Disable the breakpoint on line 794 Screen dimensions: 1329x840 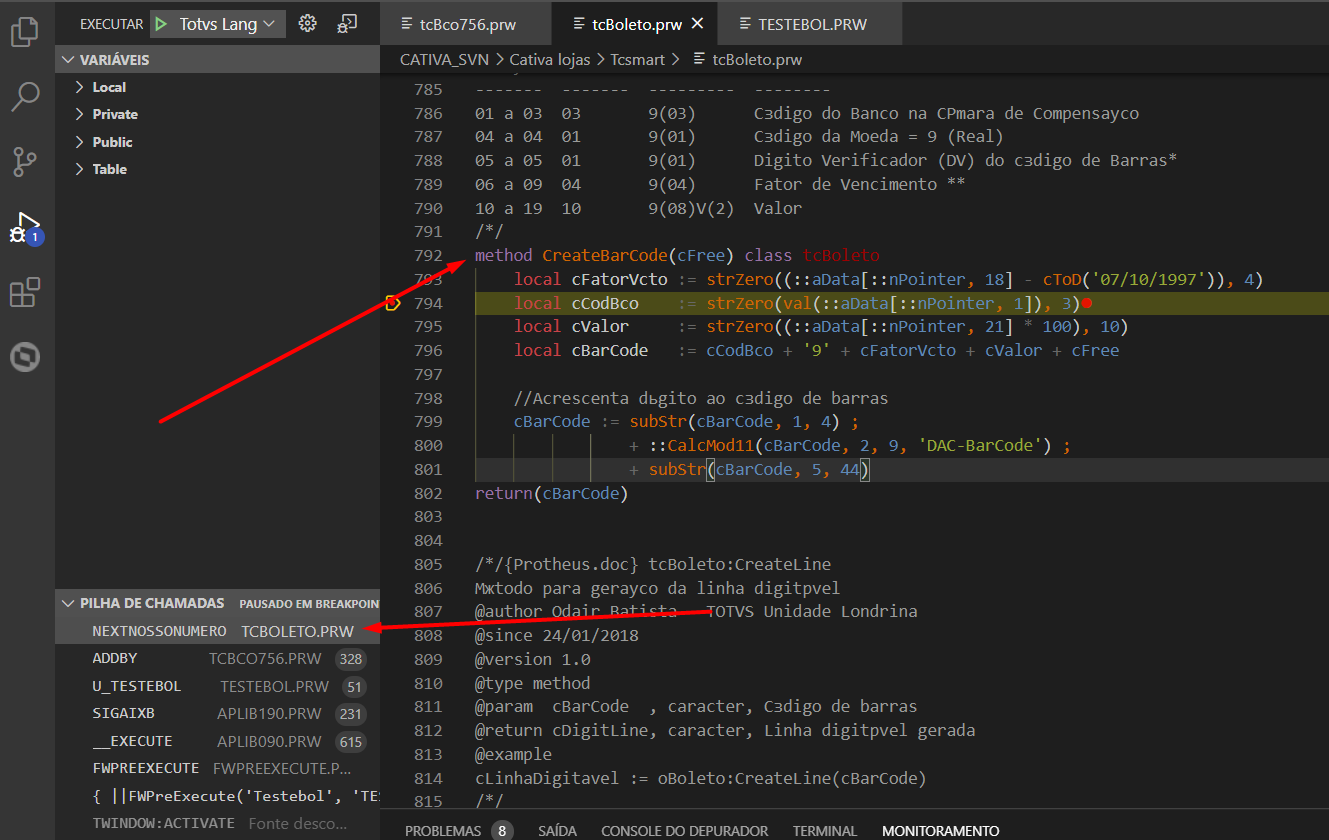tap(394, 302)
